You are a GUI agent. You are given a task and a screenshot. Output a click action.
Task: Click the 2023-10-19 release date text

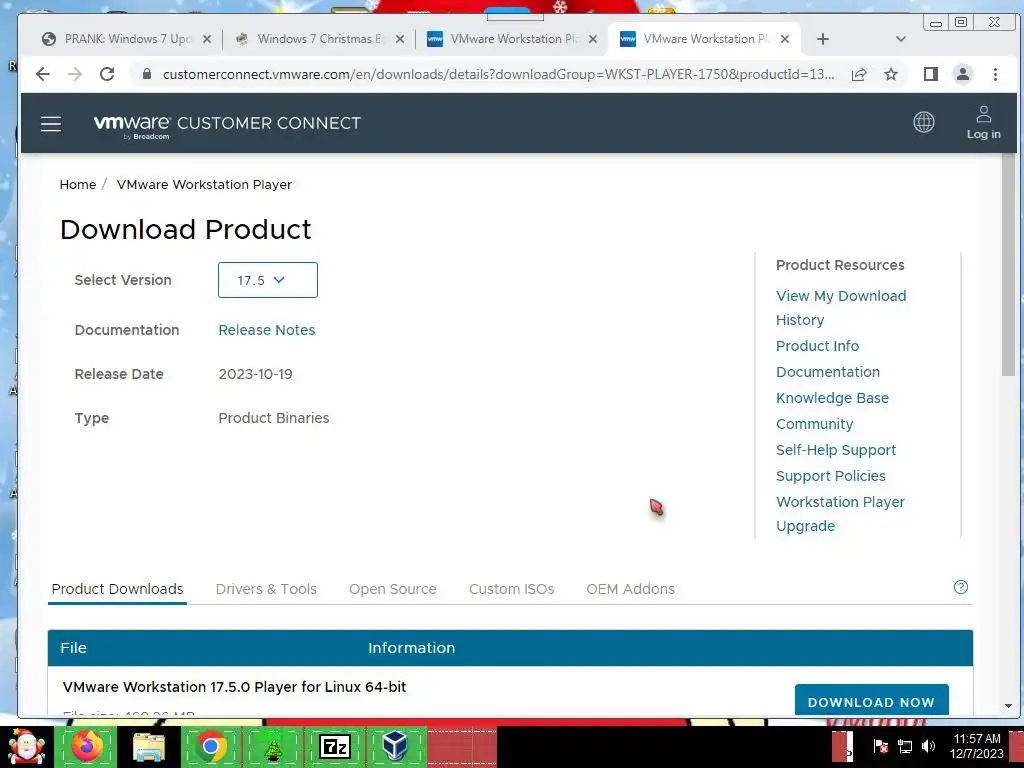pyautogui.click(x=255, y=374)
